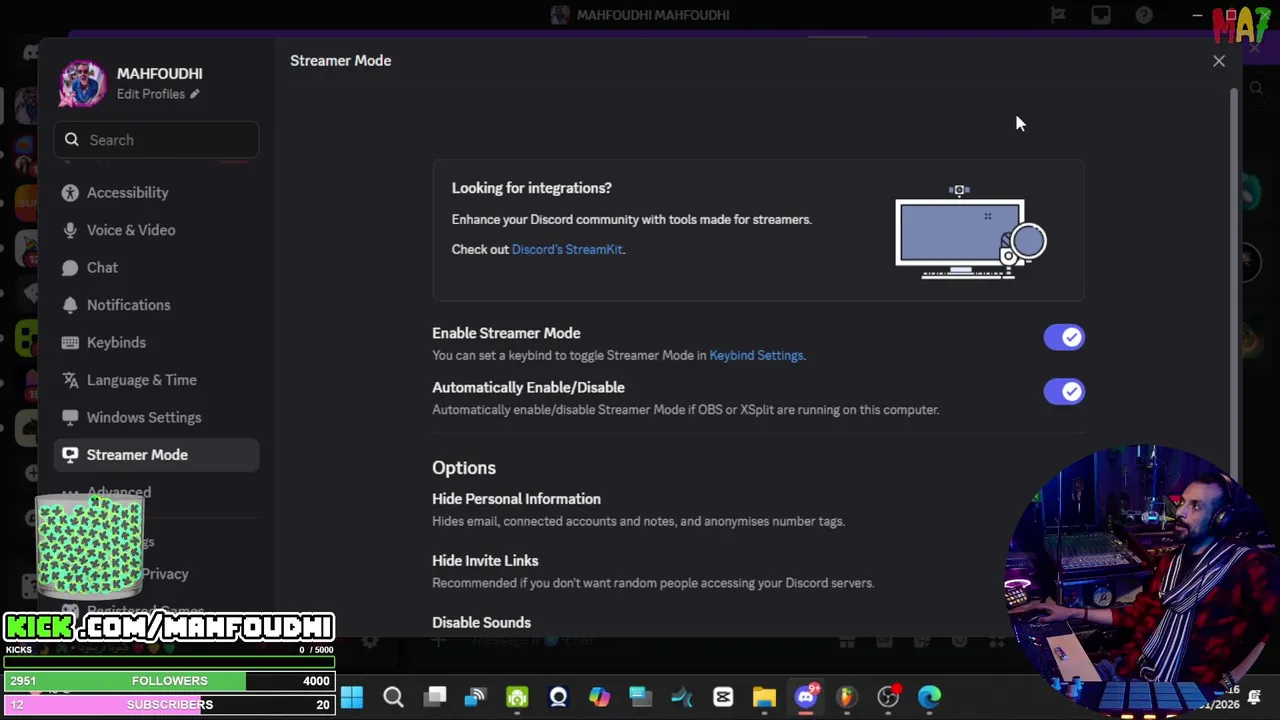Open Language & Time settings
This screenshot has height=720, width=1280.
click(156, 380)
